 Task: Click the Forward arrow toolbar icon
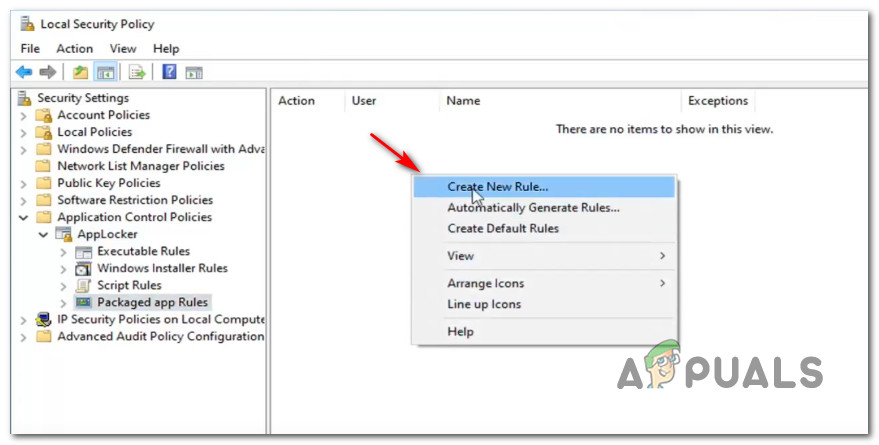coord(48,72)
